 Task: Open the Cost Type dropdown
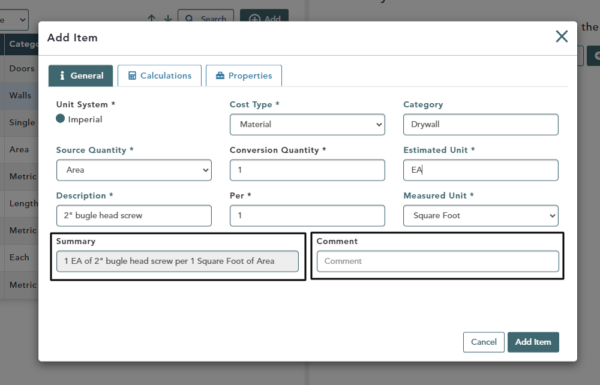coord(307,124)
